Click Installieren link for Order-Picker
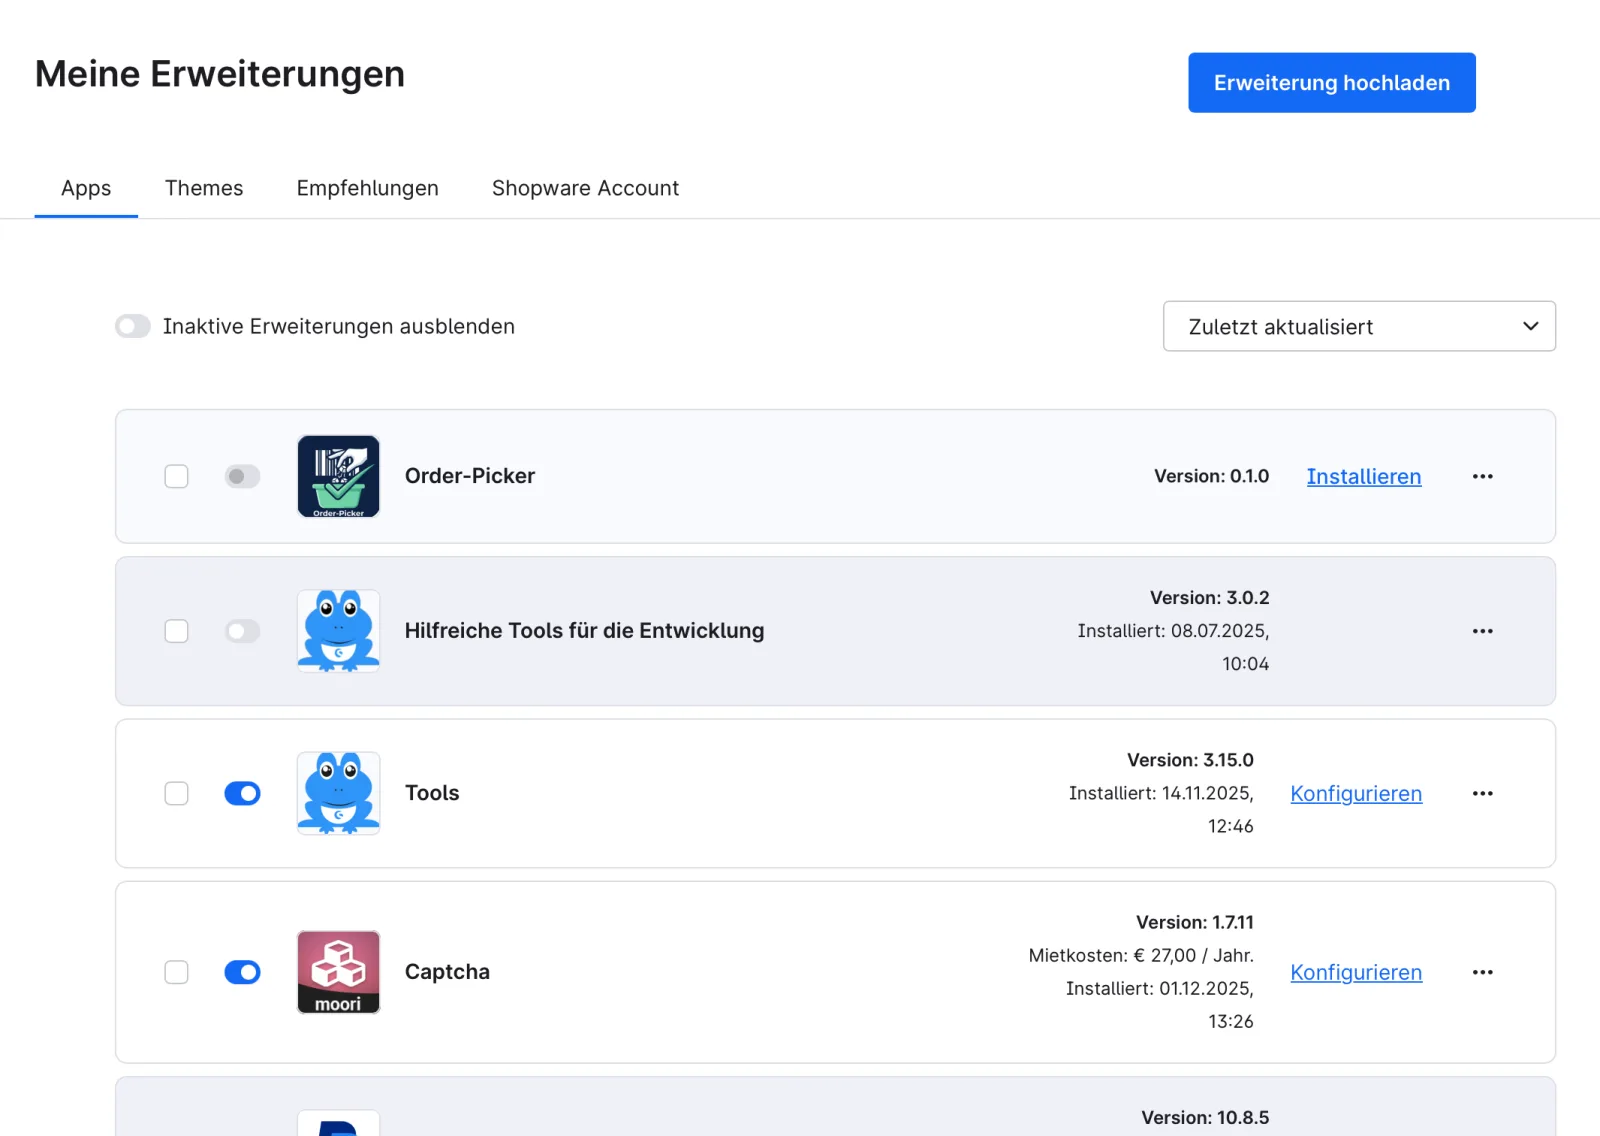Screen dimensions: 1600x1136 pyautogui.click(x=1364, y=476)
